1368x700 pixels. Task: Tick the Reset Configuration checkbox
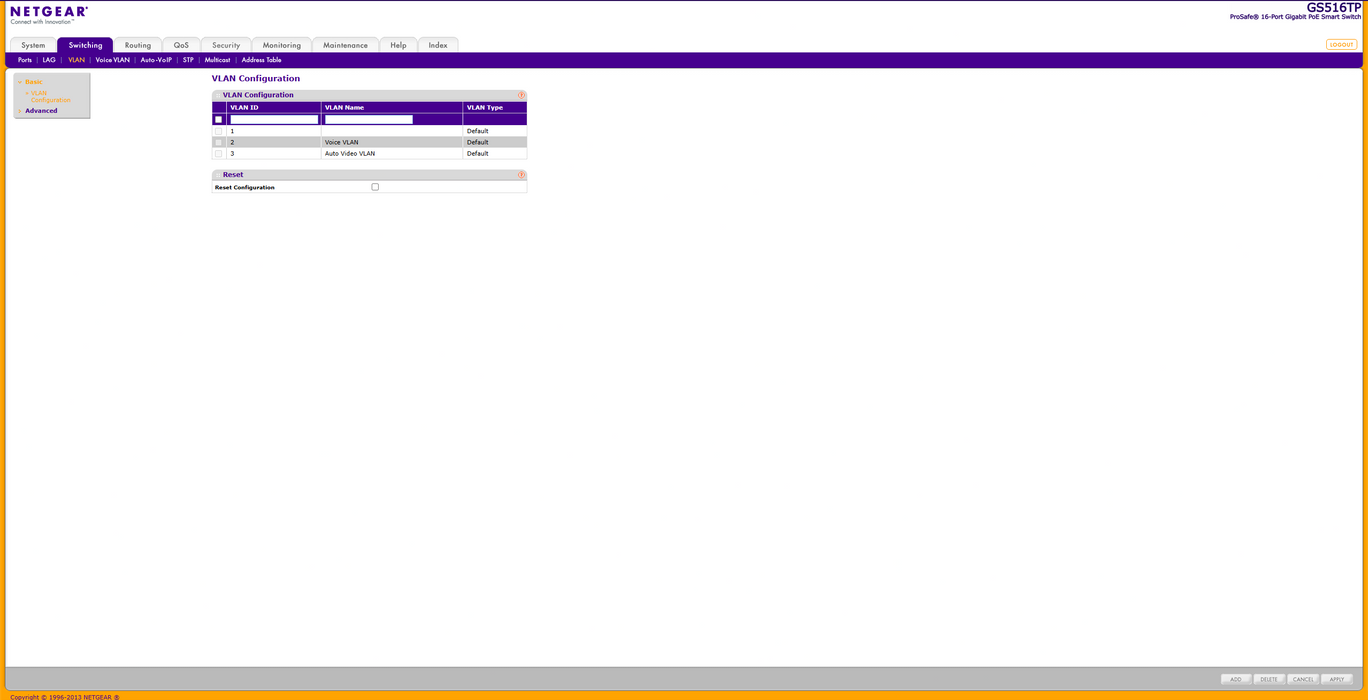(x=375, y=187)
